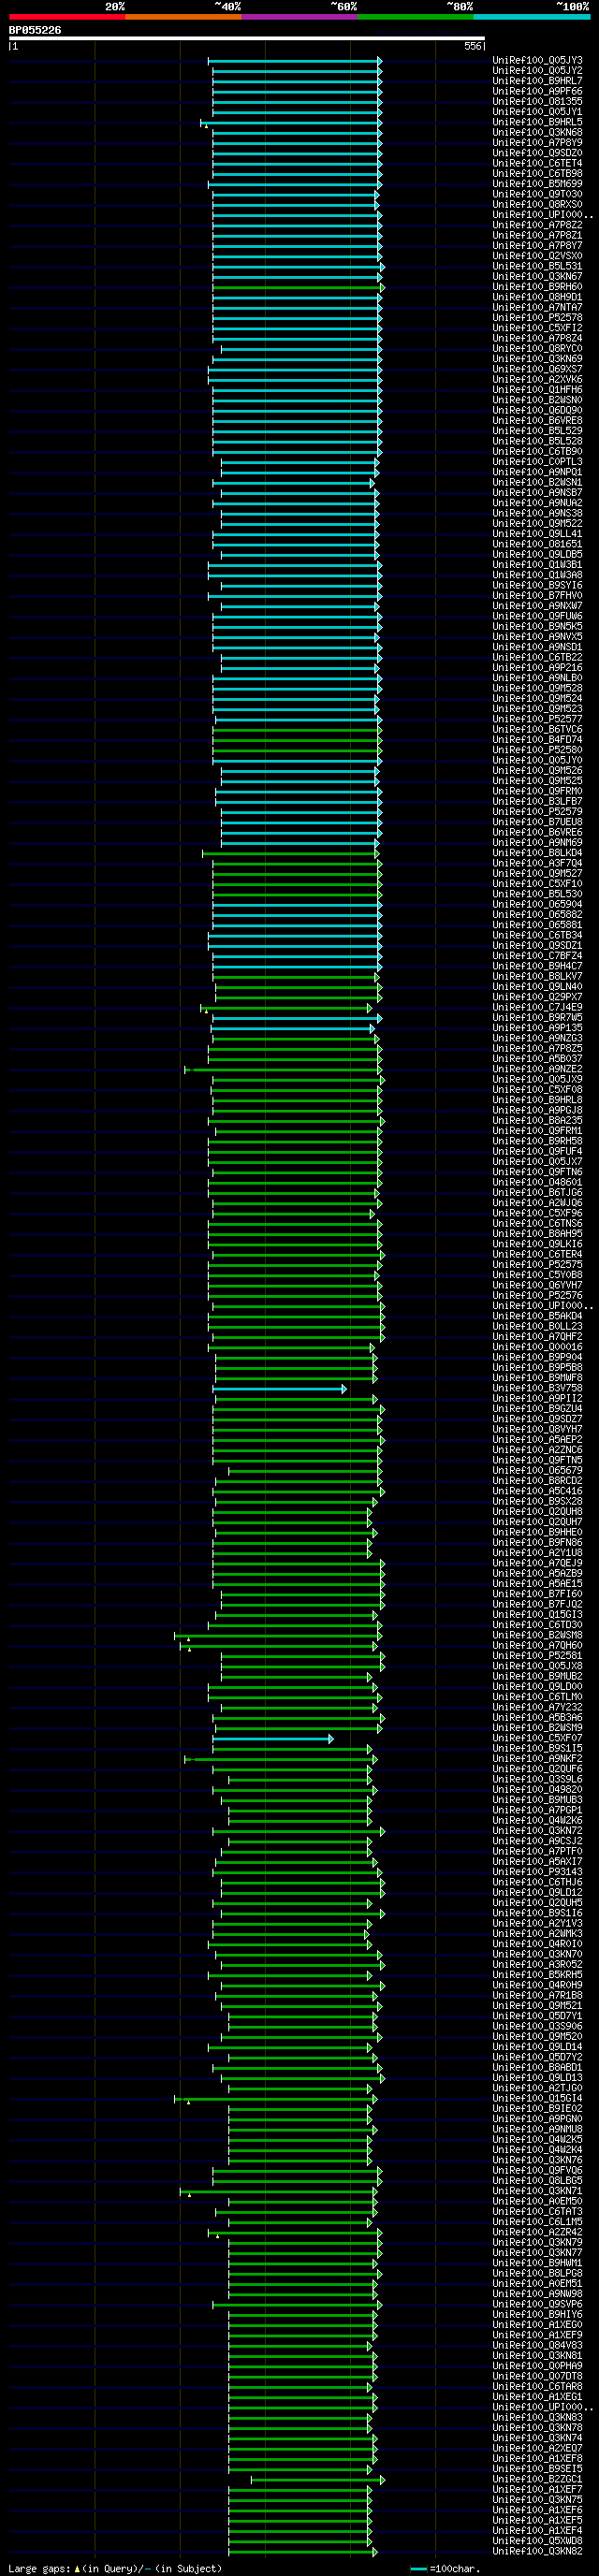Image resolution: width=599 pixels, height=2576 pixels.
Task: Click the UniRef100_C5XF07 hit label
Action: point(537,1738)
